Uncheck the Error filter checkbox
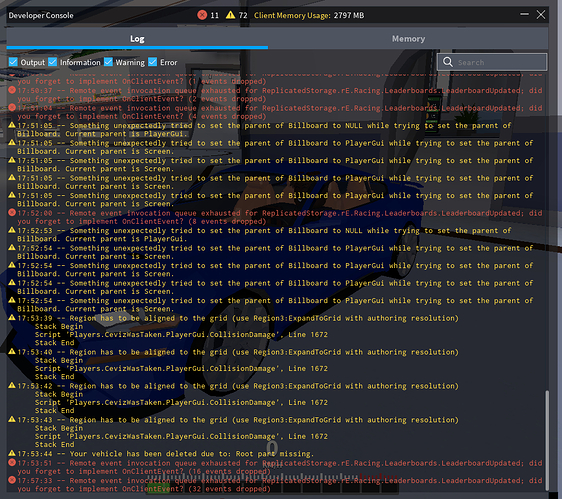The height and width of the screenshot is (499, 562). pyautogui.click(x=153, y=62)
